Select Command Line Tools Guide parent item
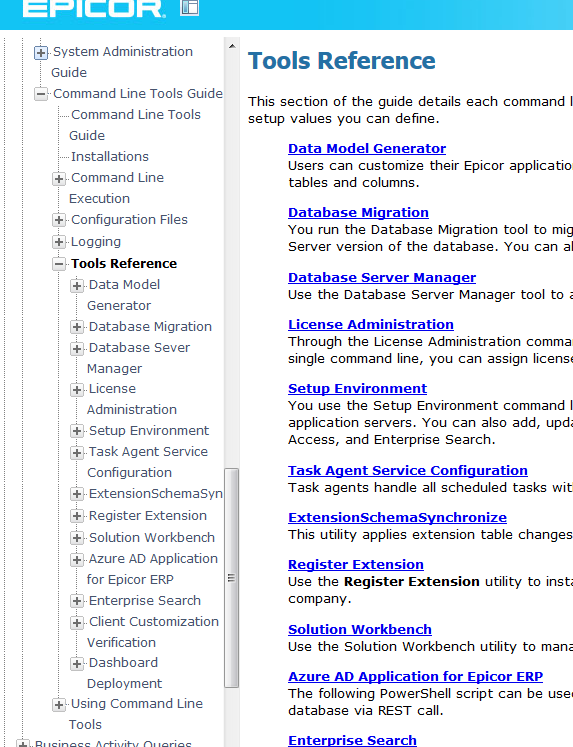This screenshot has width=573, height=747. pos(138,93)
